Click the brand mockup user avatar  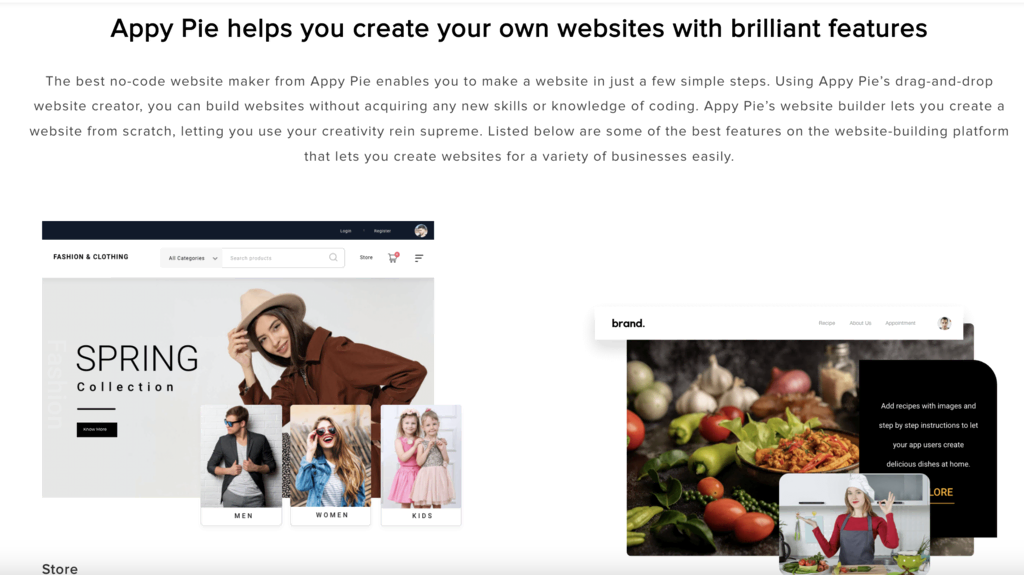944,323
